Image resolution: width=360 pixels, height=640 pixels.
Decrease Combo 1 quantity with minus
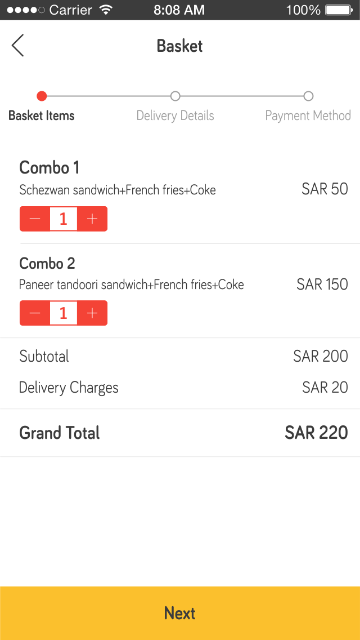click(35, 219)
